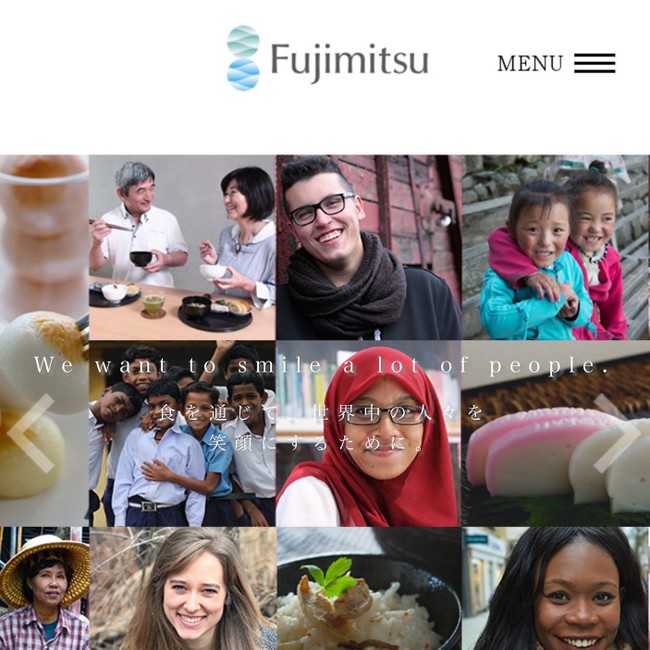The image size is (650, 650).
Task: Click the fishcake dessert photo top left
Action: click(x=44, y=341)
